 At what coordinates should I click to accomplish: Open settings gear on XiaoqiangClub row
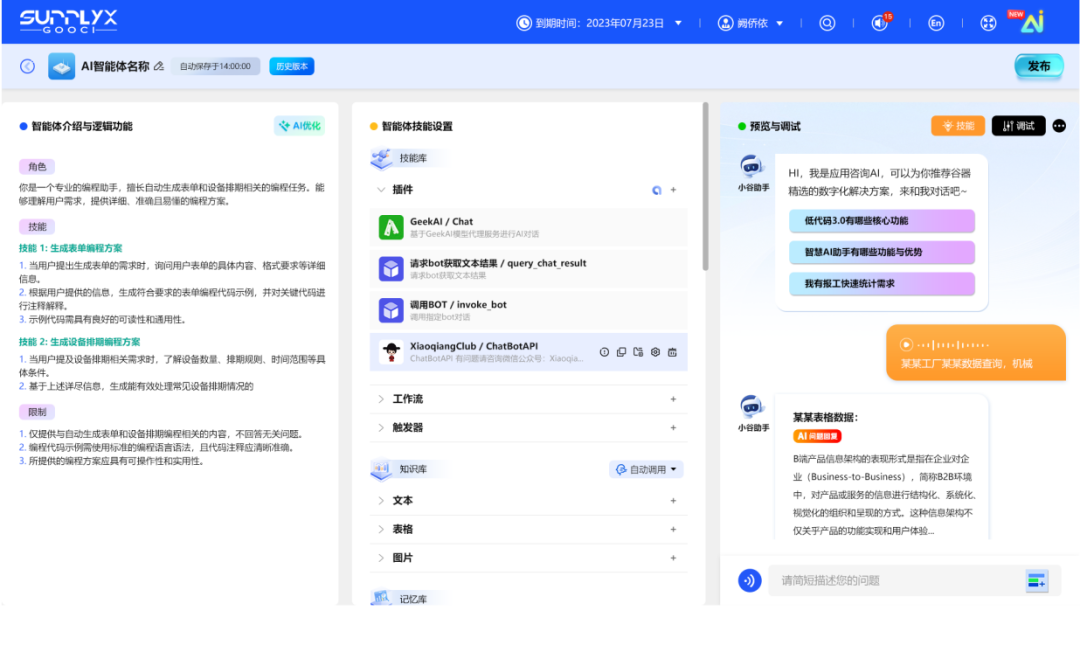point(655,352)
